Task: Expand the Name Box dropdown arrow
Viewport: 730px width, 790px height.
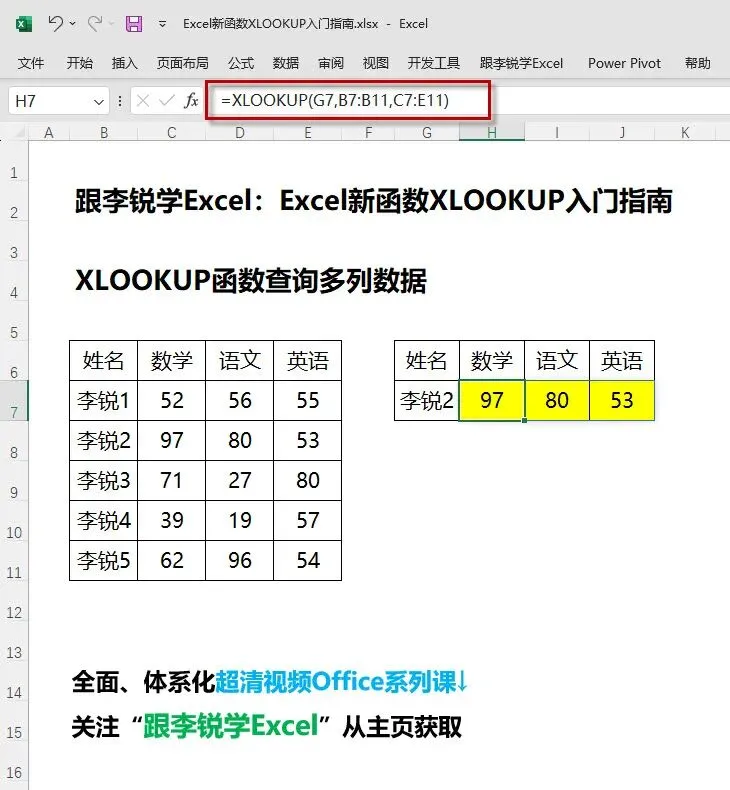Action: tap(99, 102)
